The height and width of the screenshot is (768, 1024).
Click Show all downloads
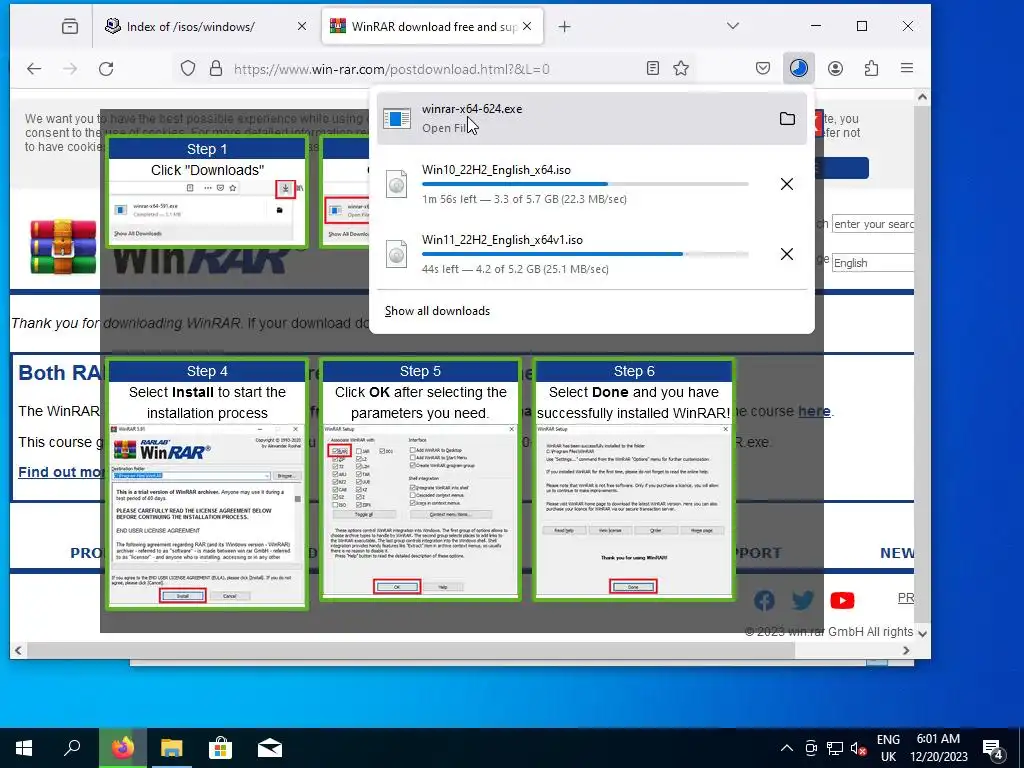click(437, 311)
